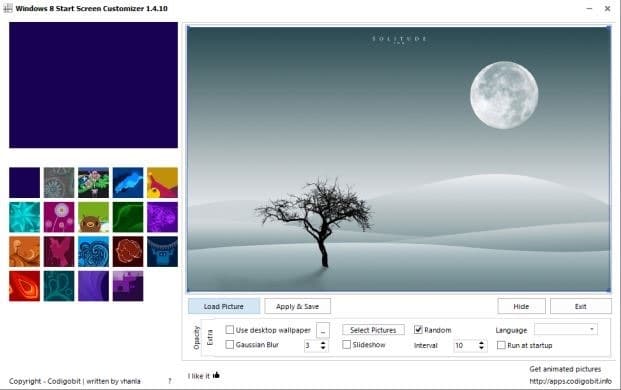The image size is (621, 390).
Task: Click the wallpaper browse ellipsis button
Action: click(323, 331)
